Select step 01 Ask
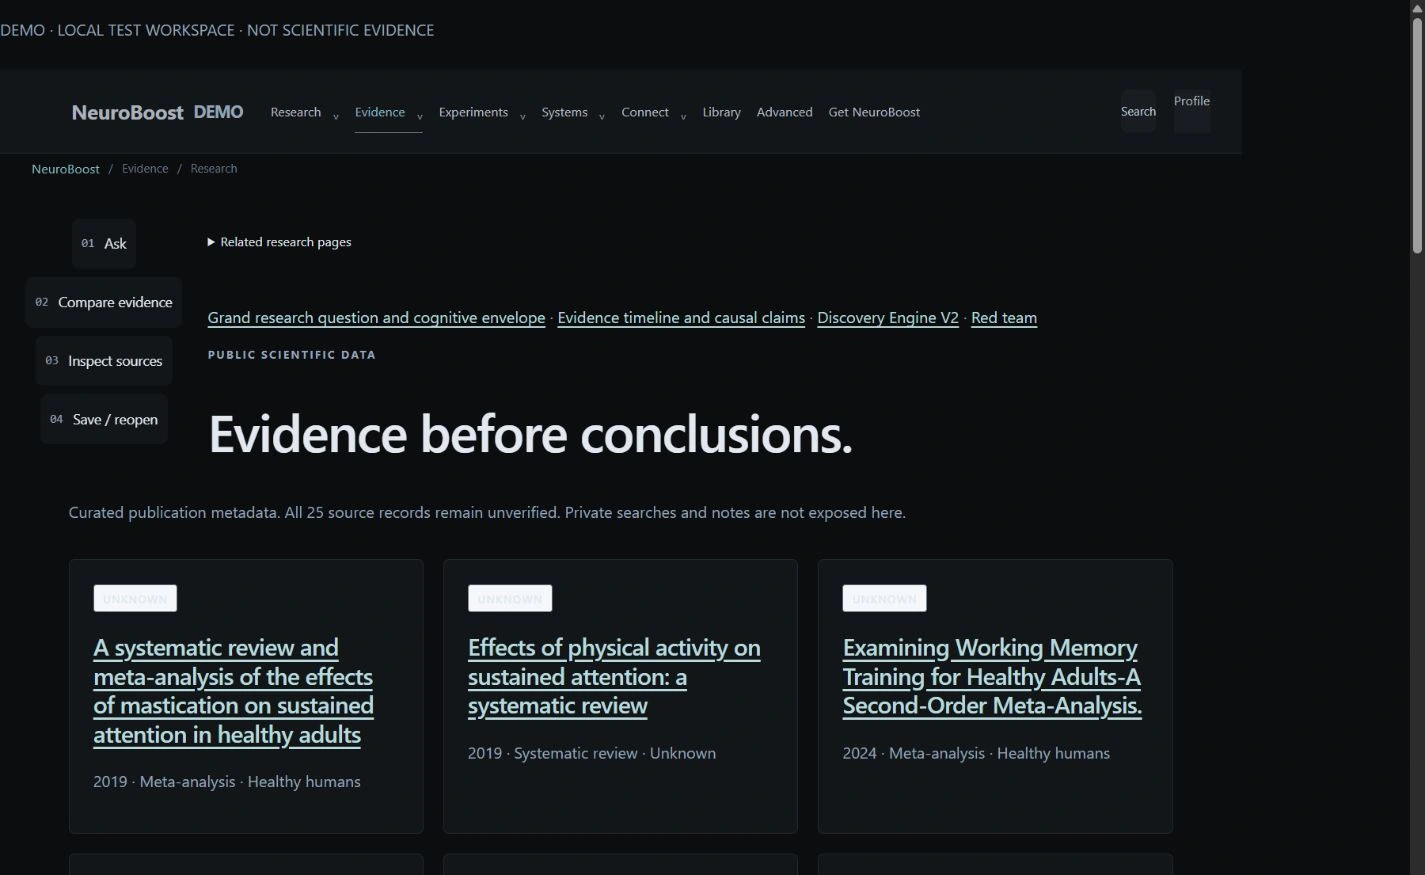 pos(104,243)
